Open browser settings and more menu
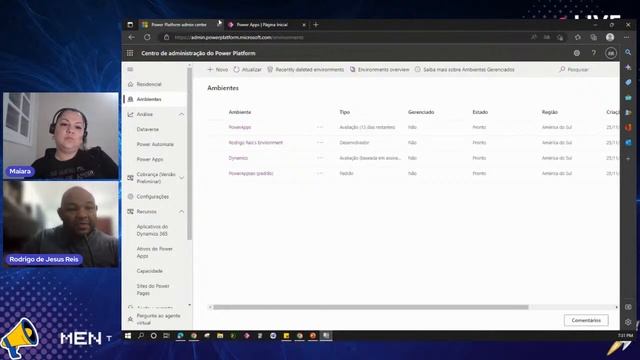 pos(627,38)
